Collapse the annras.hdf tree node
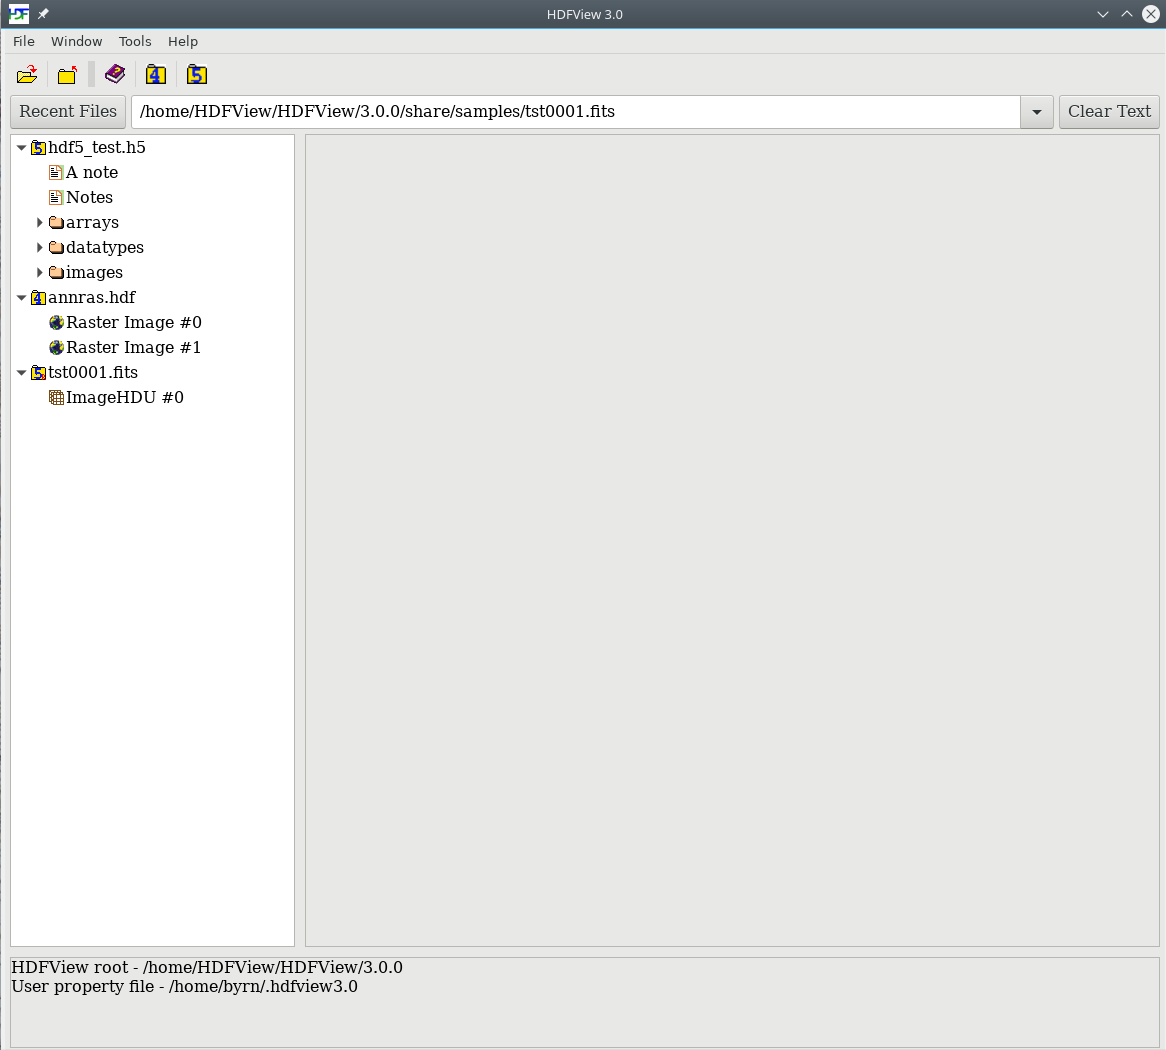The image size is (1166, 1050). 22,297
